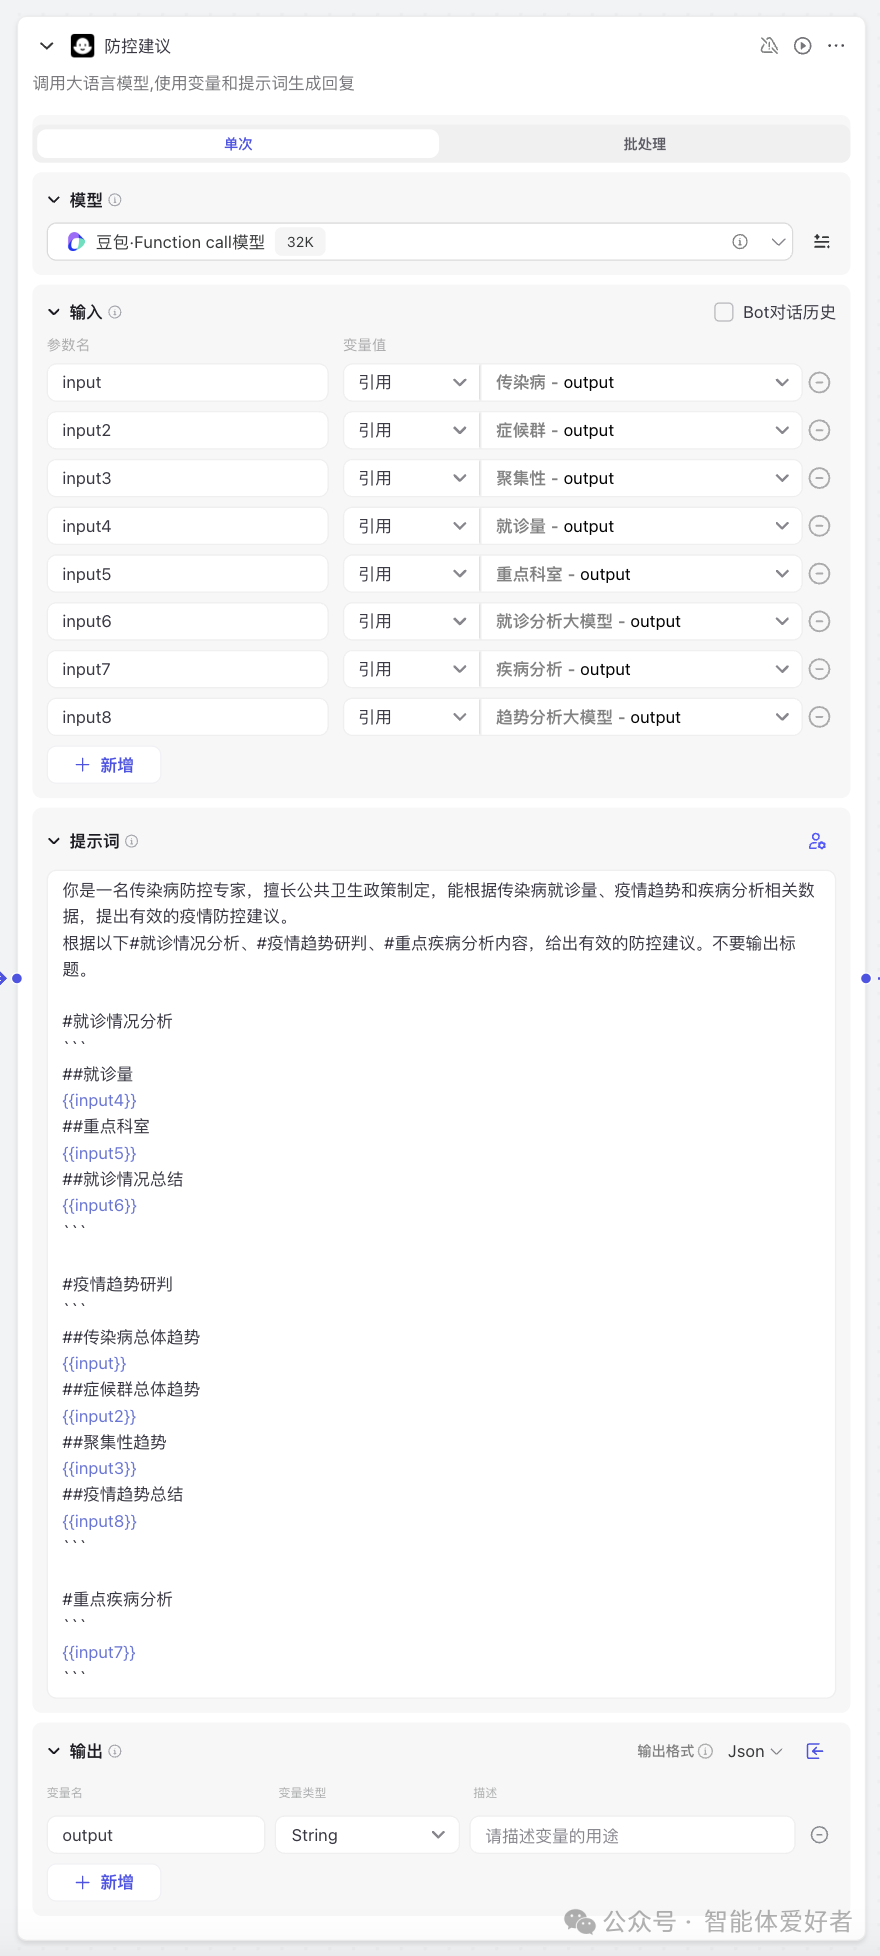Screen dimensions: 880x1956
Task: Collapse the 模型 section
Action: coord(54,200)
